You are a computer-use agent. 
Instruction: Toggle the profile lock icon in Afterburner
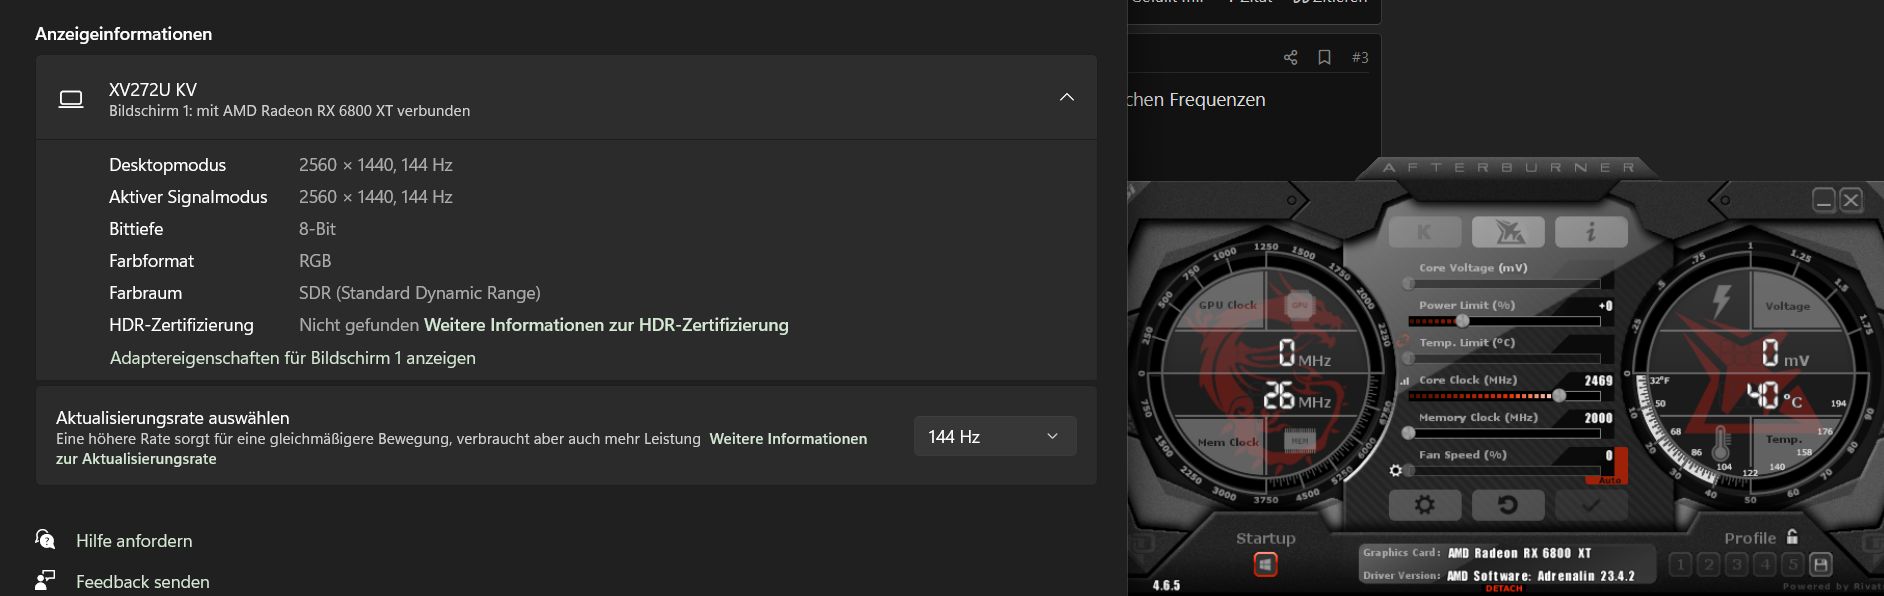1792,537
